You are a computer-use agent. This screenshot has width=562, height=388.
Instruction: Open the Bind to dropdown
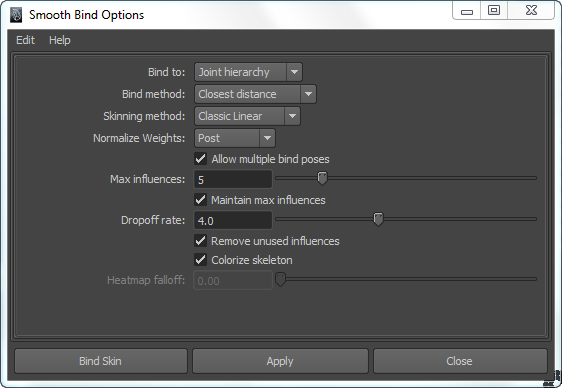pos(248,72)
